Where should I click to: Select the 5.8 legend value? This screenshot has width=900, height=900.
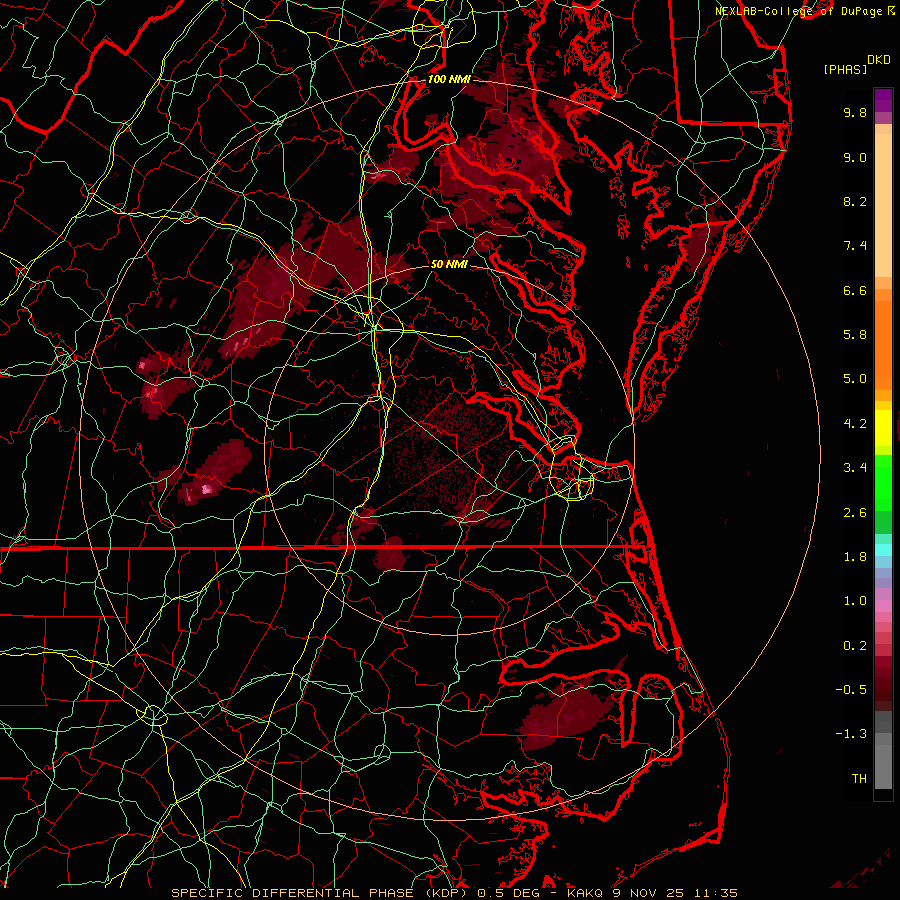(855, 335)
